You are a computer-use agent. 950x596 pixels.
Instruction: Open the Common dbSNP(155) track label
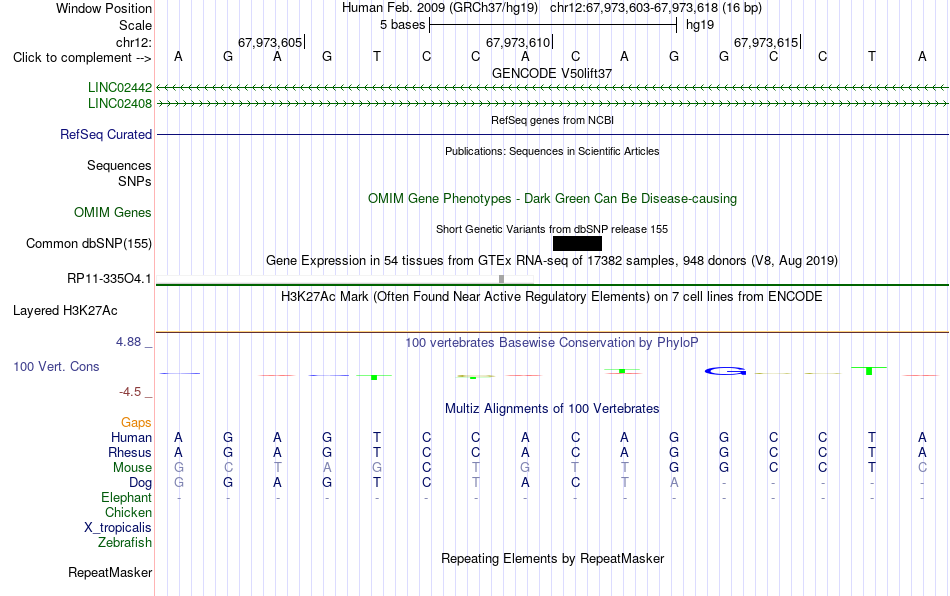tap(89, 243)
